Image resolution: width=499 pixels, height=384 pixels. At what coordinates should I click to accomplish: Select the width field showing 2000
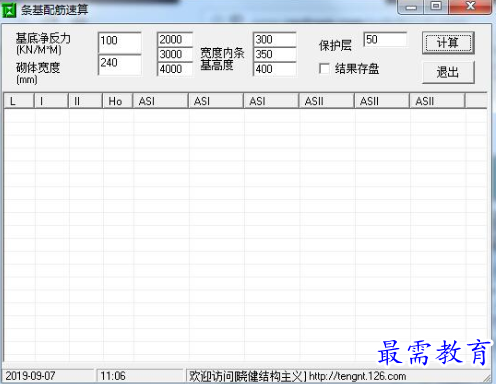point(175,40)
